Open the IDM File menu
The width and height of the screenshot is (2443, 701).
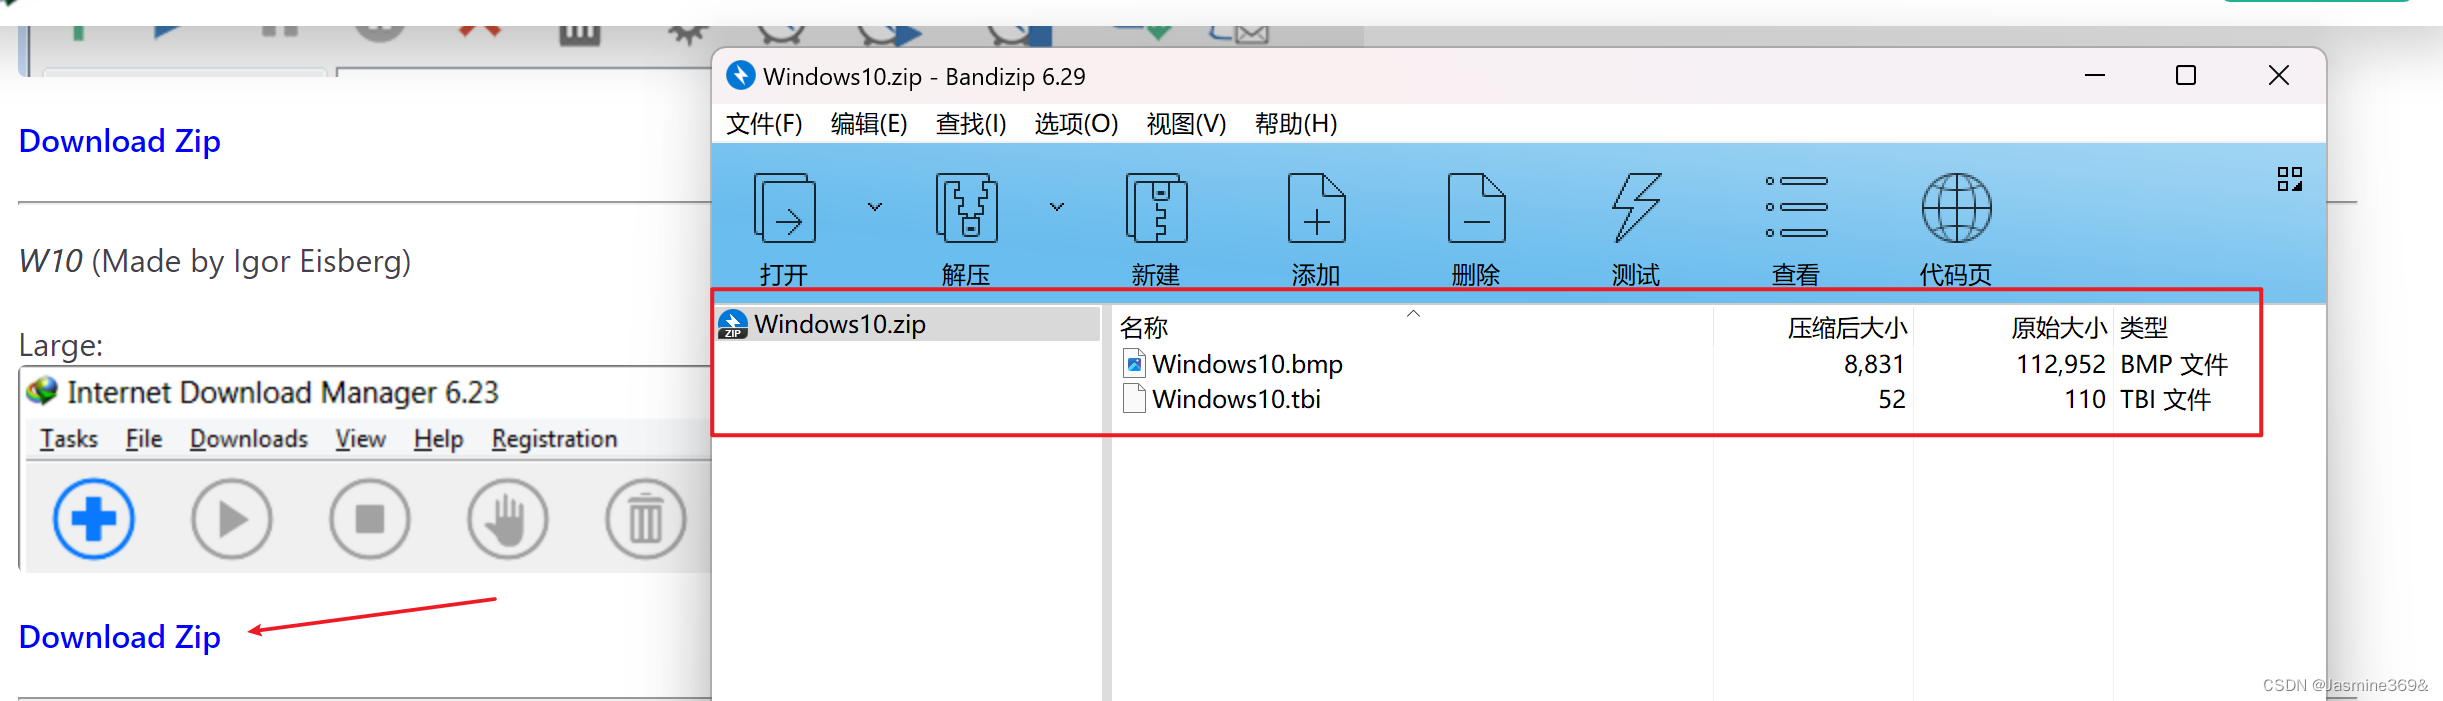point(144,439)
